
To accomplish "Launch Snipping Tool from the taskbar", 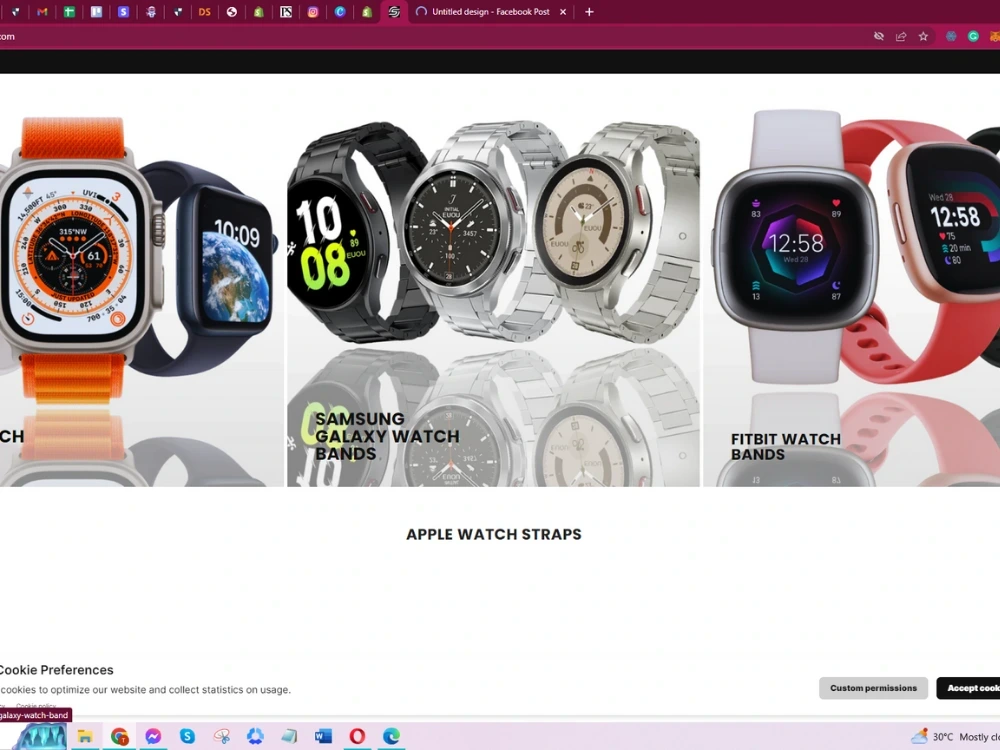I will pos(221,737).
